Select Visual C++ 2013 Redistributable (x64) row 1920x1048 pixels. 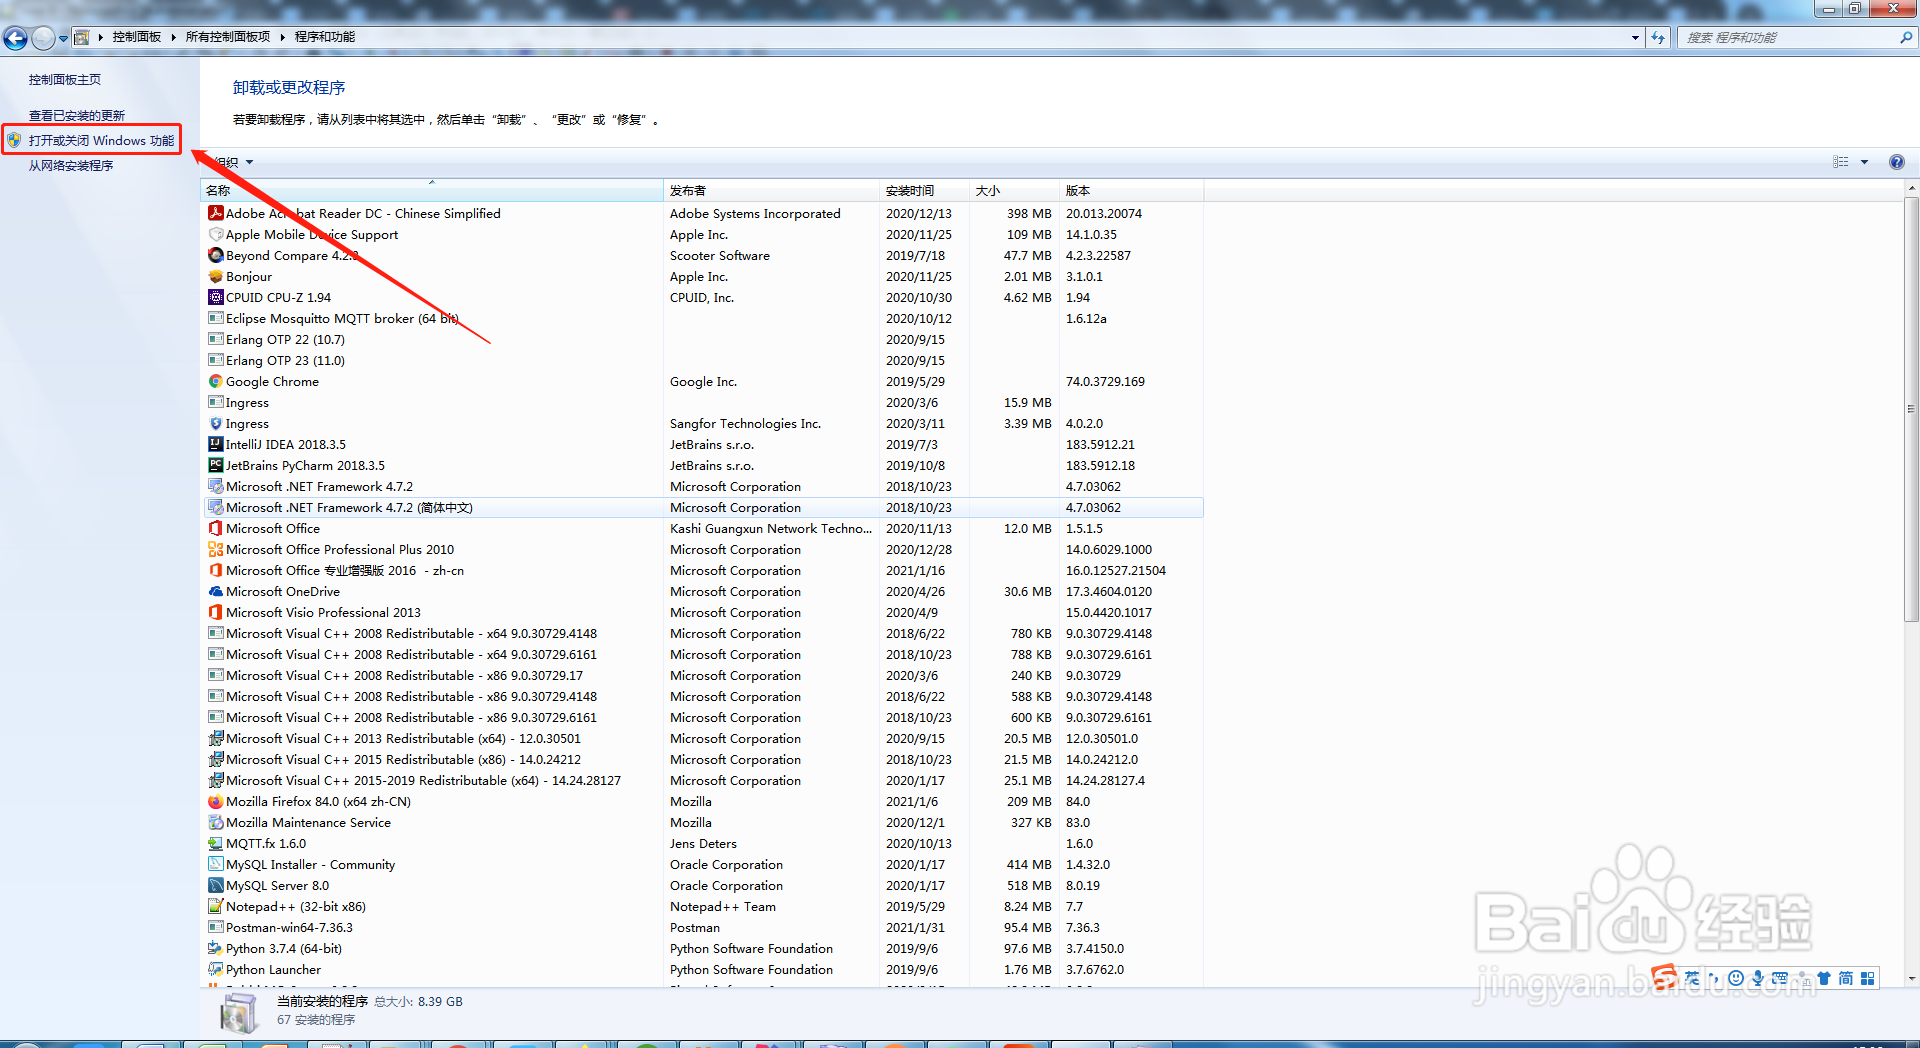click(703, 738)
